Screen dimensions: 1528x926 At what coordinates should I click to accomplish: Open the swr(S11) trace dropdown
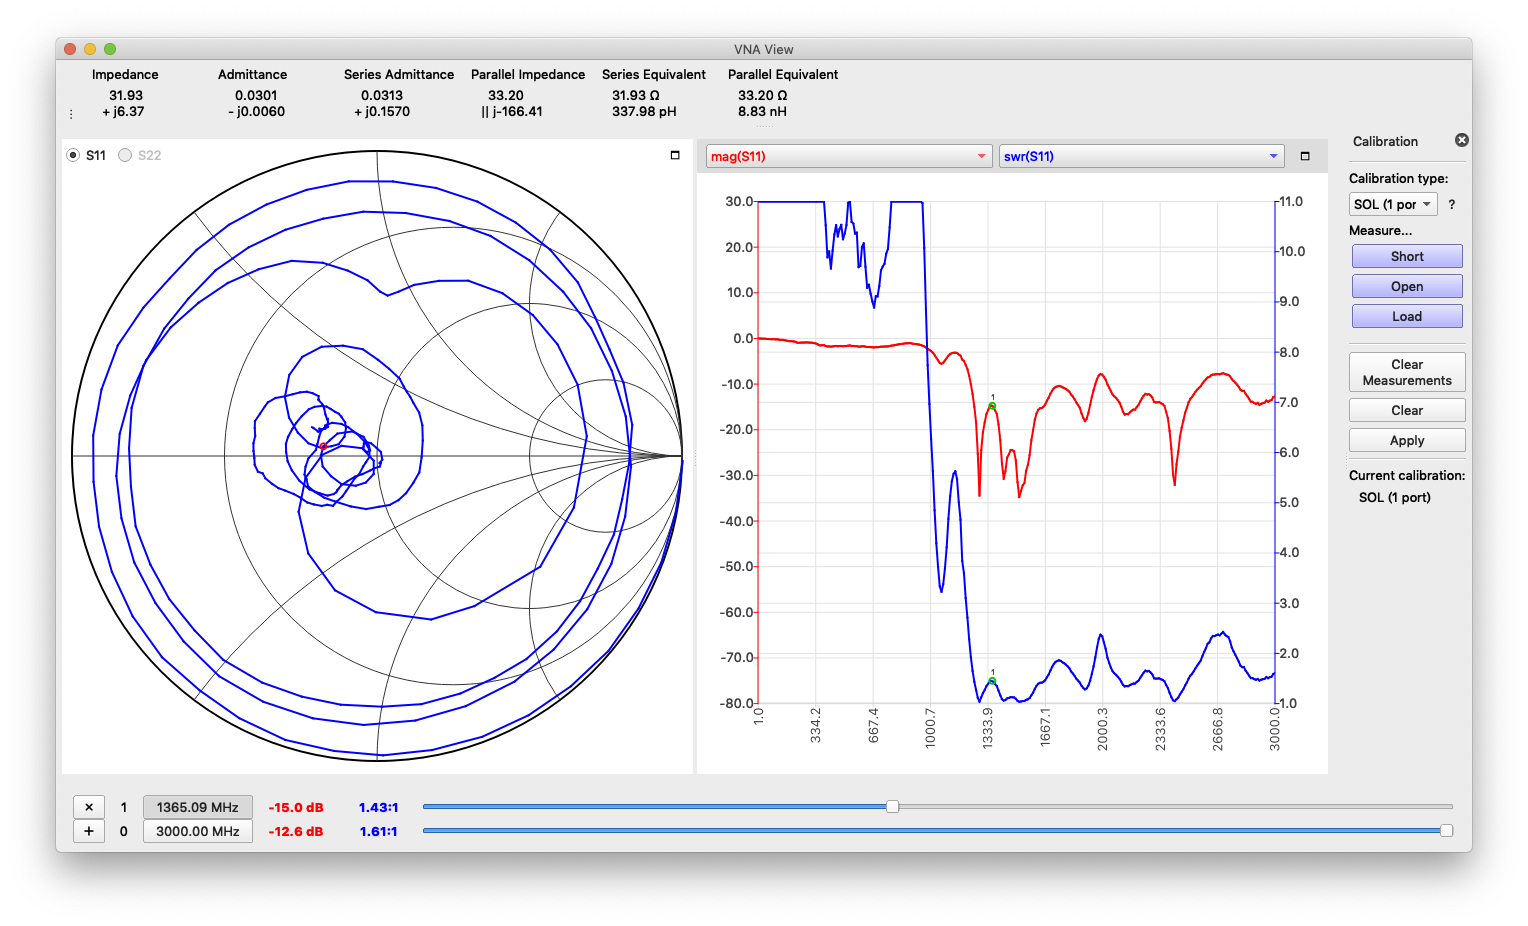pos(1140,156)
